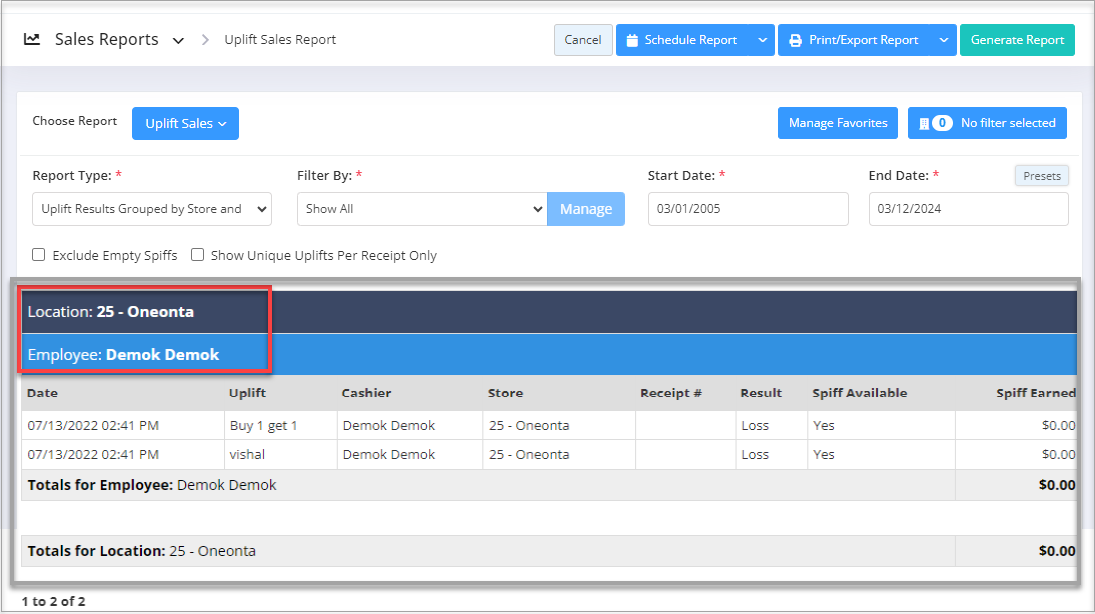Image resolution: width=1095 pixels, height=614 pixels.
Task: Open the Filter By Show All dropdown
Action: pos(422,209)
